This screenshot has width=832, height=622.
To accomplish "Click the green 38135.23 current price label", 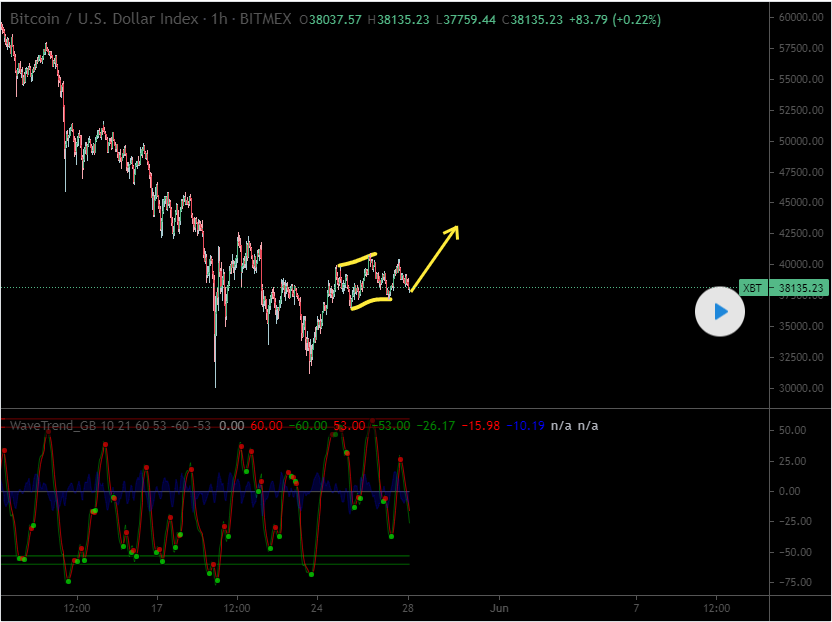I will [x=799, y=288].
